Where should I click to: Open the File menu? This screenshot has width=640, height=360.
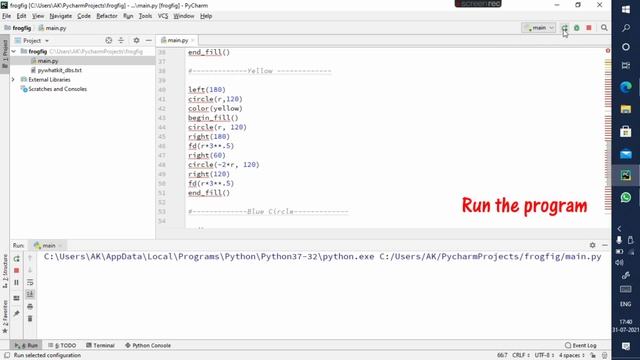(x=7, y=16)
